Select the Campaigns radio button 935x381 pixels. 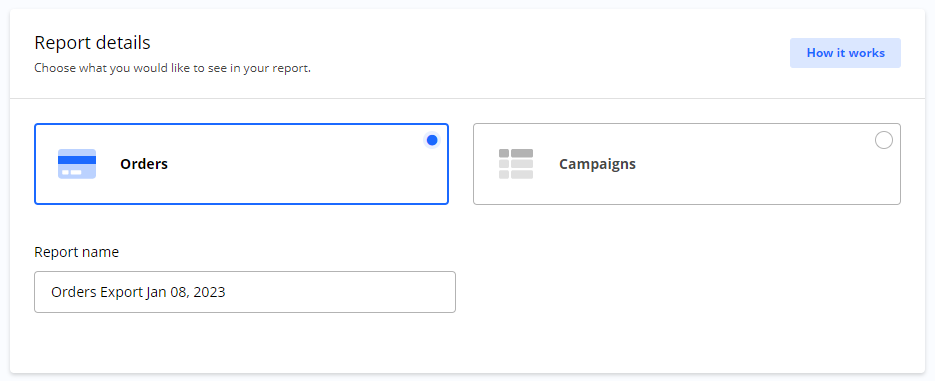coord(884,140)
